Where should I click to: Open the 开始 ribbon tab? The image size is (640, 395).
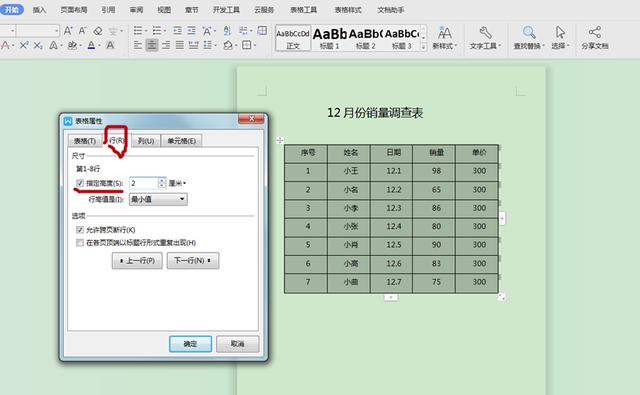coord(12,9)
